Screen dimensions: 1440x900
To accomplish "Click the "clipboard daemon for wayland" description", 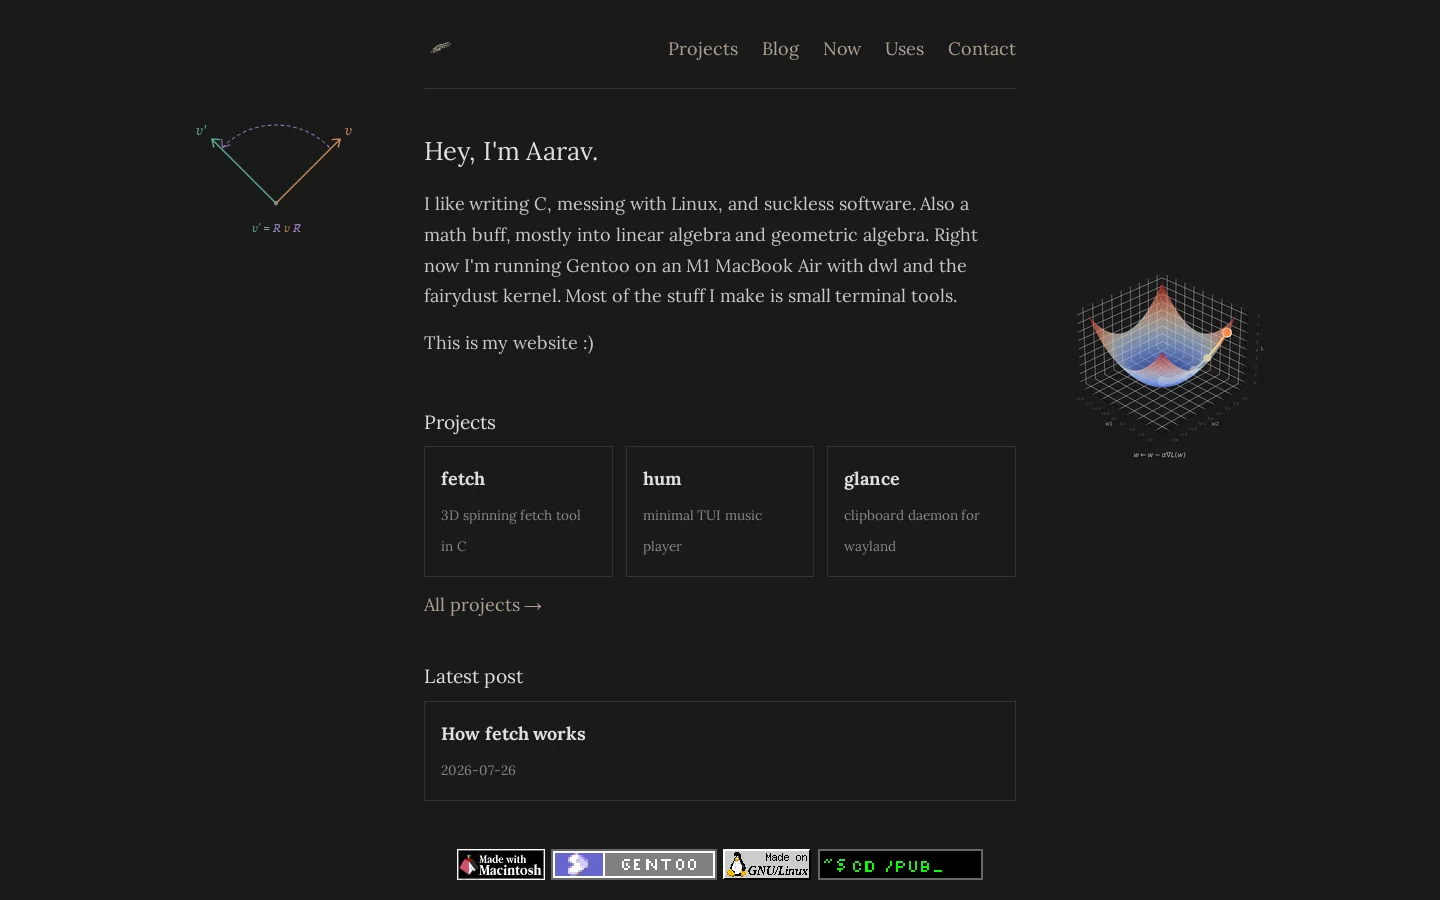I will click(912, 531).
